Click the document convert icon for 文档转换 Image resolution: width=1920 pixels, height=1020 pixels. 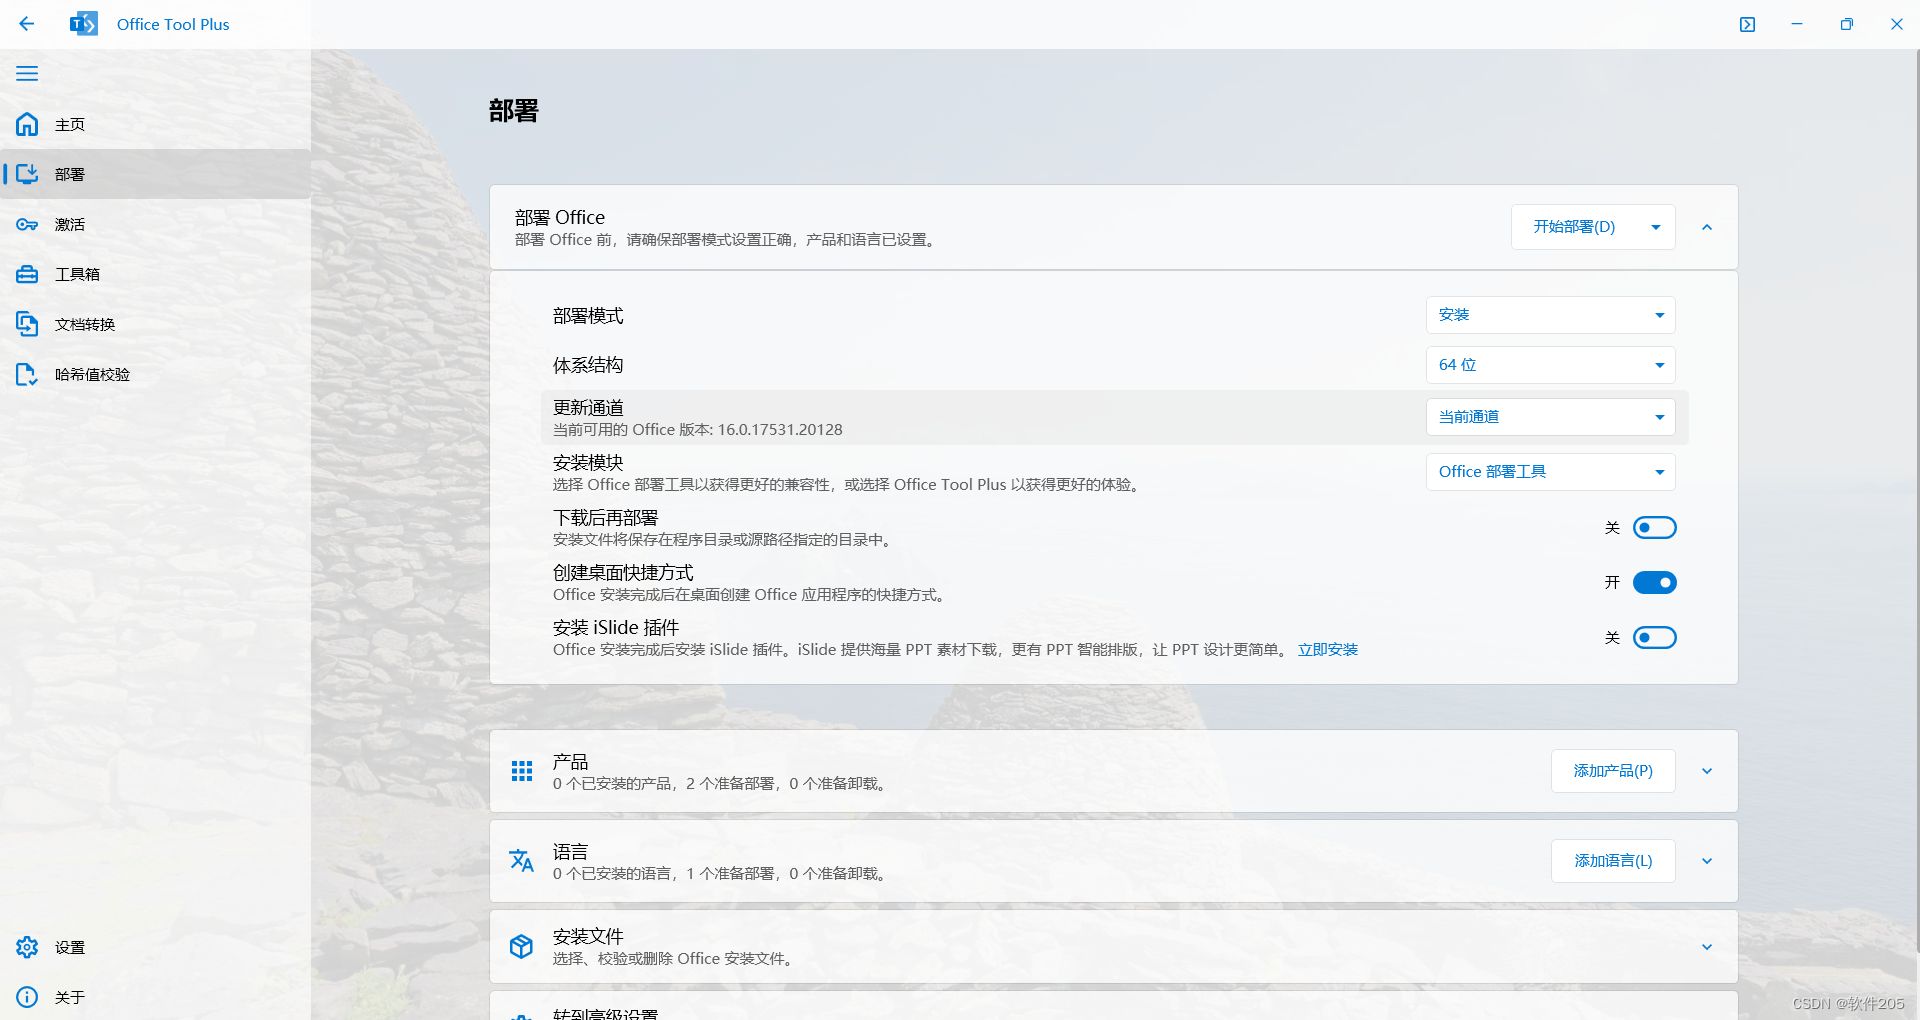click(x=27, y=324)
